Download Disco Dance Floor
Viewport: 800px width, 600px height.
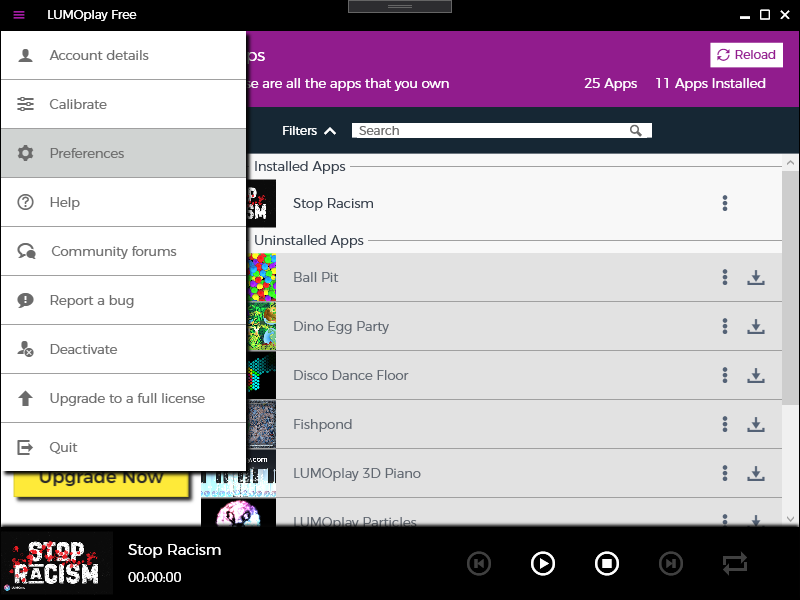click(756, 376)
